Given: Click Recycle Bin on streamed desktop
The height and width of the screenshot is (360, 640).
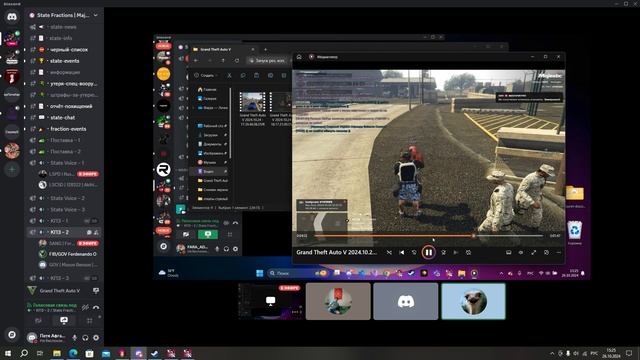Looking at the screenshot, I should [x=575, y=231].
